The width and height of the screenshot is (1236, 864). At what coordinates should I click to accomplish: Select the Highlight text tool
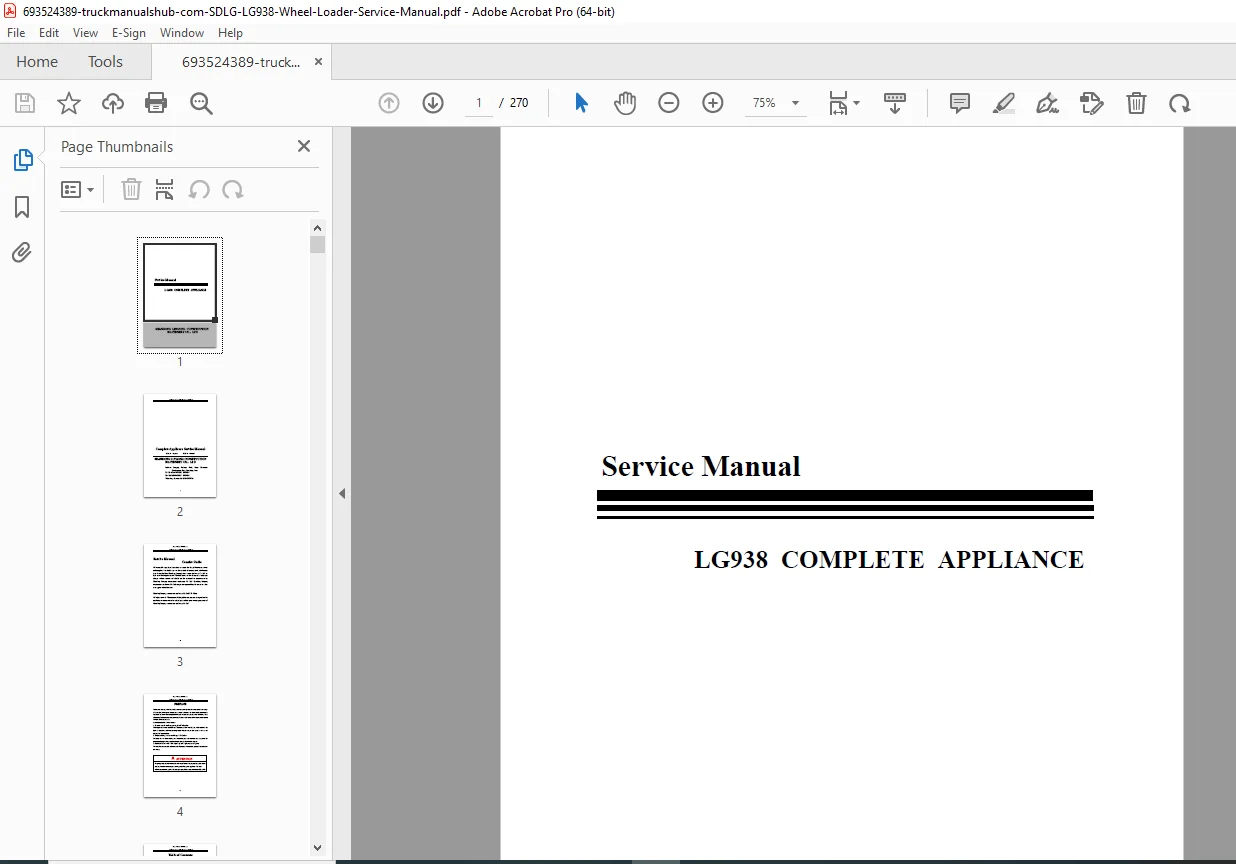pyautogui.click(x=1004, y=103)
